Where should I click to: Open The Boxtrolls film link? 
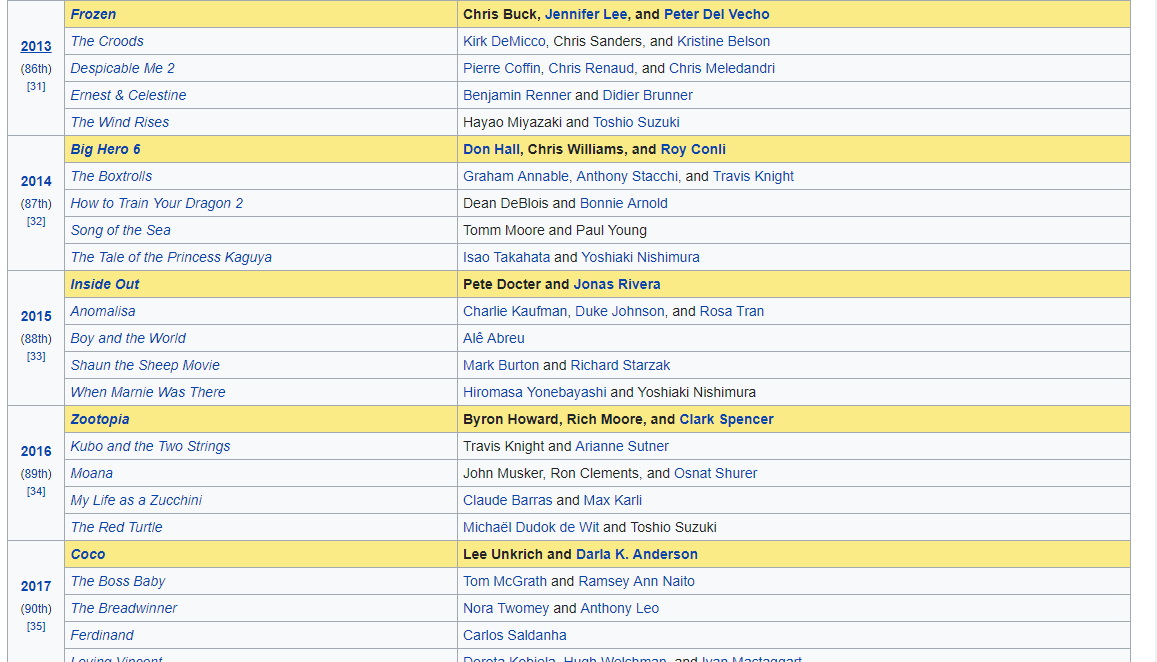click(111, 176)
